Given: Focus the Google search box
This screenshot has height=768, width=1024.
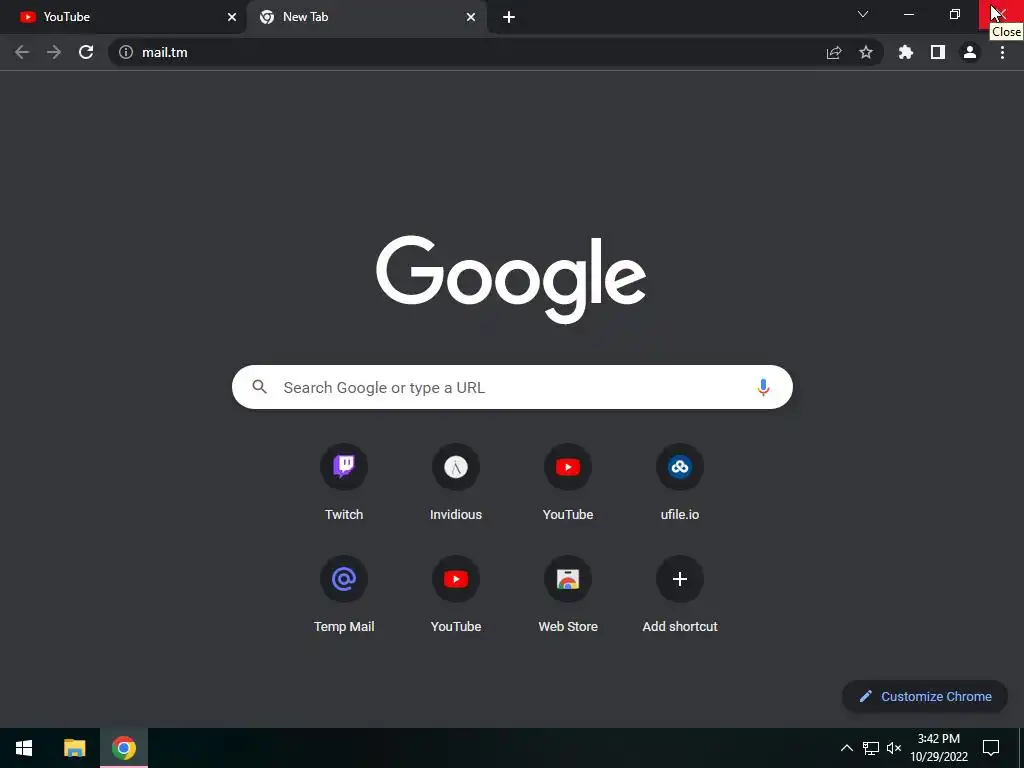Looking at the screenshot, I should coord(512,387).
